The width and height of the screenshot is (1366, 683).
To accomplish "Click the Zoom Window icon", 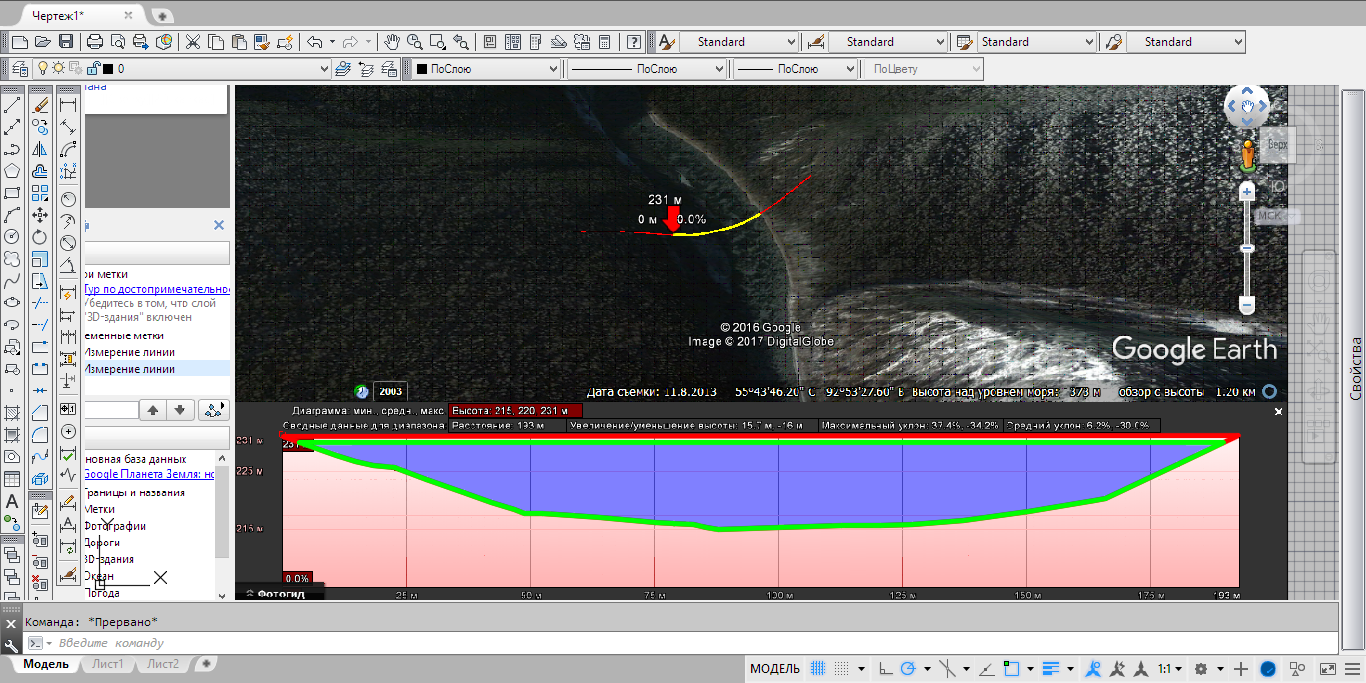I will (437, 42).
